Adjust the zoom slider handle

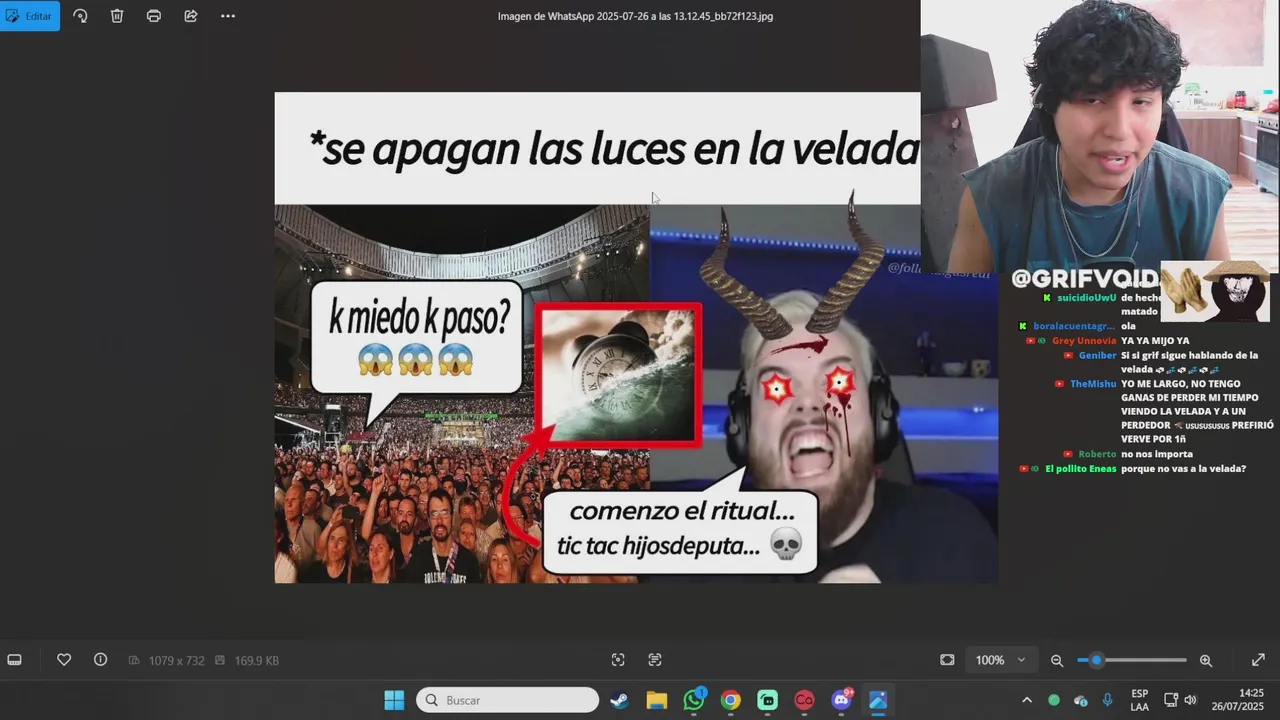pyautogui.click(x=1096, y=660)
